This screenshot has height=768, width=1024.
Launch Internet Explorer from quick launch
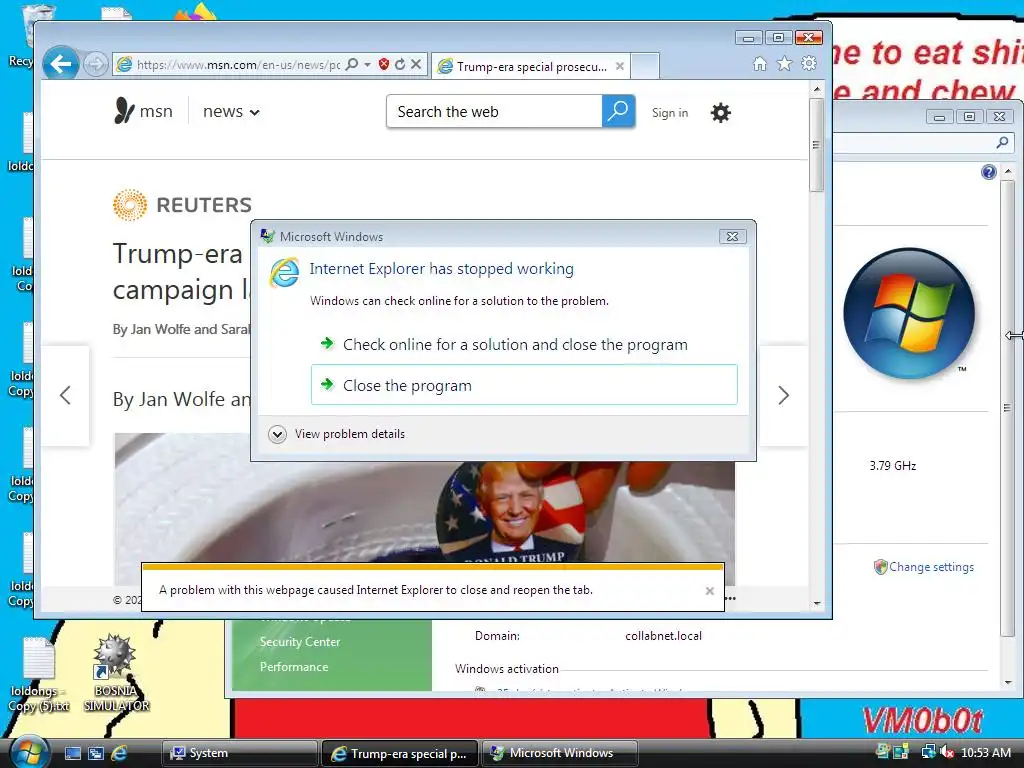[x=120, y=753]
